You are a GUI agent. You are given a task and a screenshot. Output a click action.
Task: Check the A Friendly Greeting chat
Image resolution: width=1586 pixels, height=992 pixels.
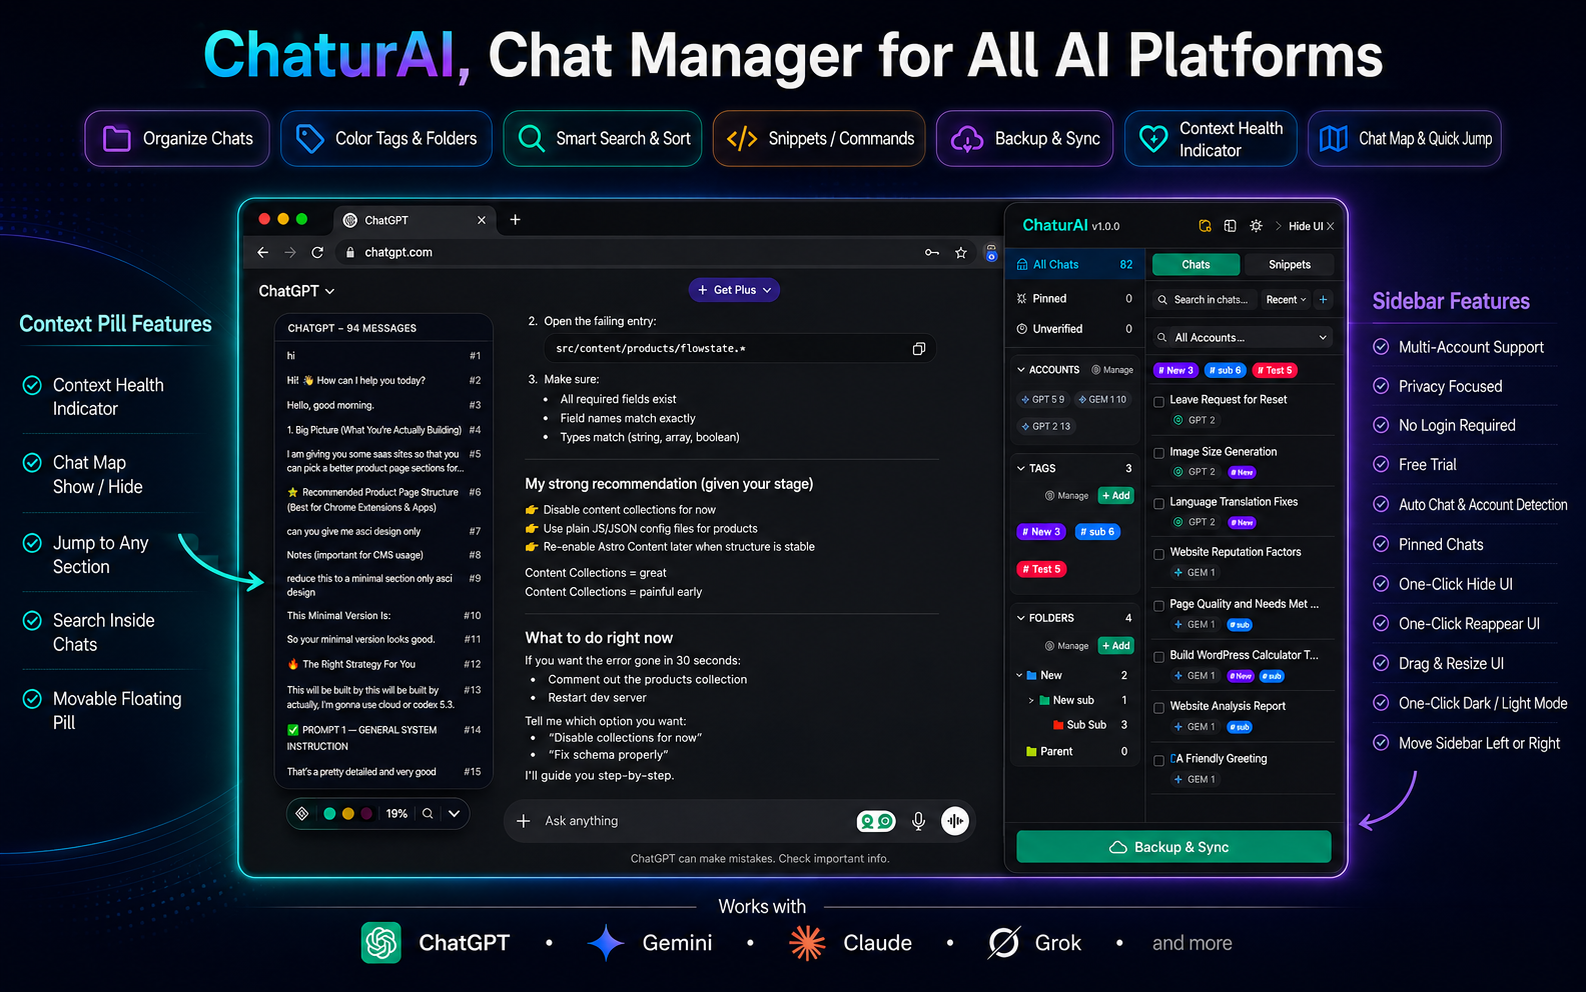(x=1159, y=760)
